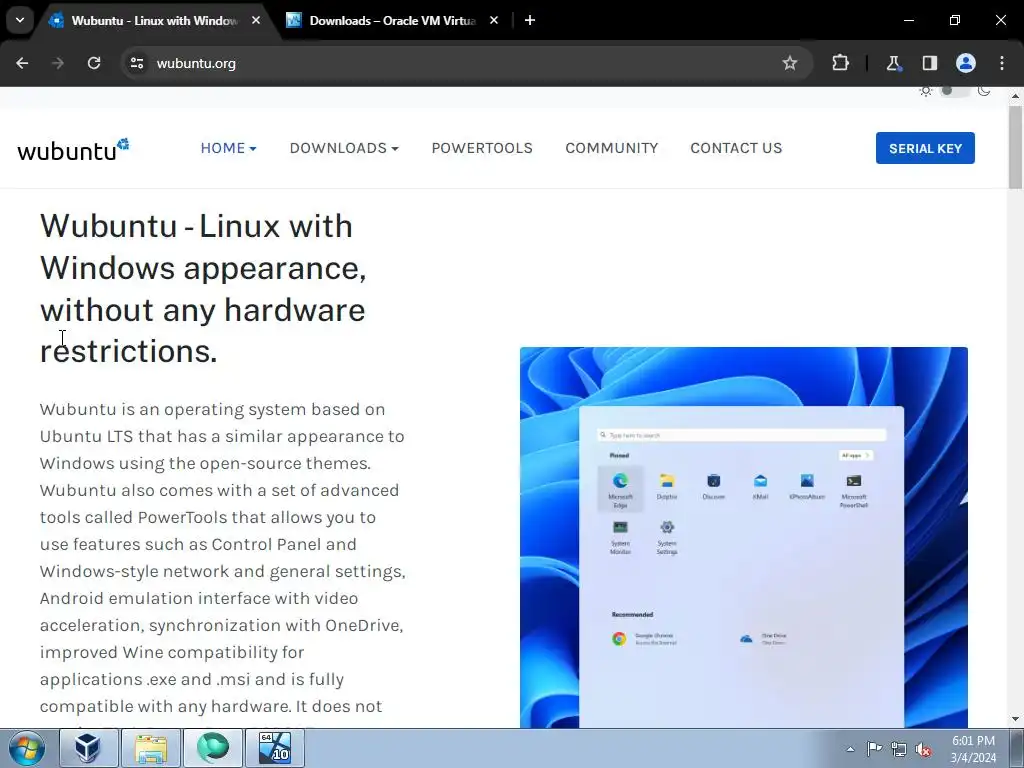Open the tab search dropdown arrow
1024x768 pixels.
(x=20, y=20)
